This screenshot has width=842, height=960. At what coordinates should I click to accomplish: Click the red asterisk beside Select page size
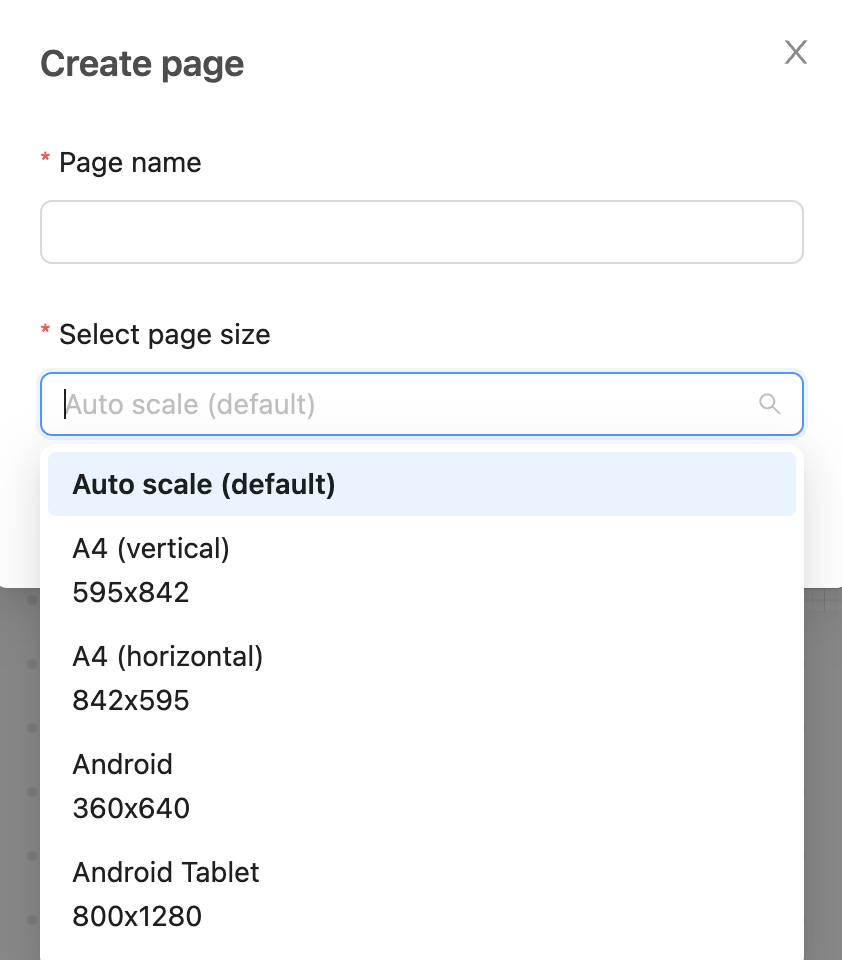click(x=45, y=331)
